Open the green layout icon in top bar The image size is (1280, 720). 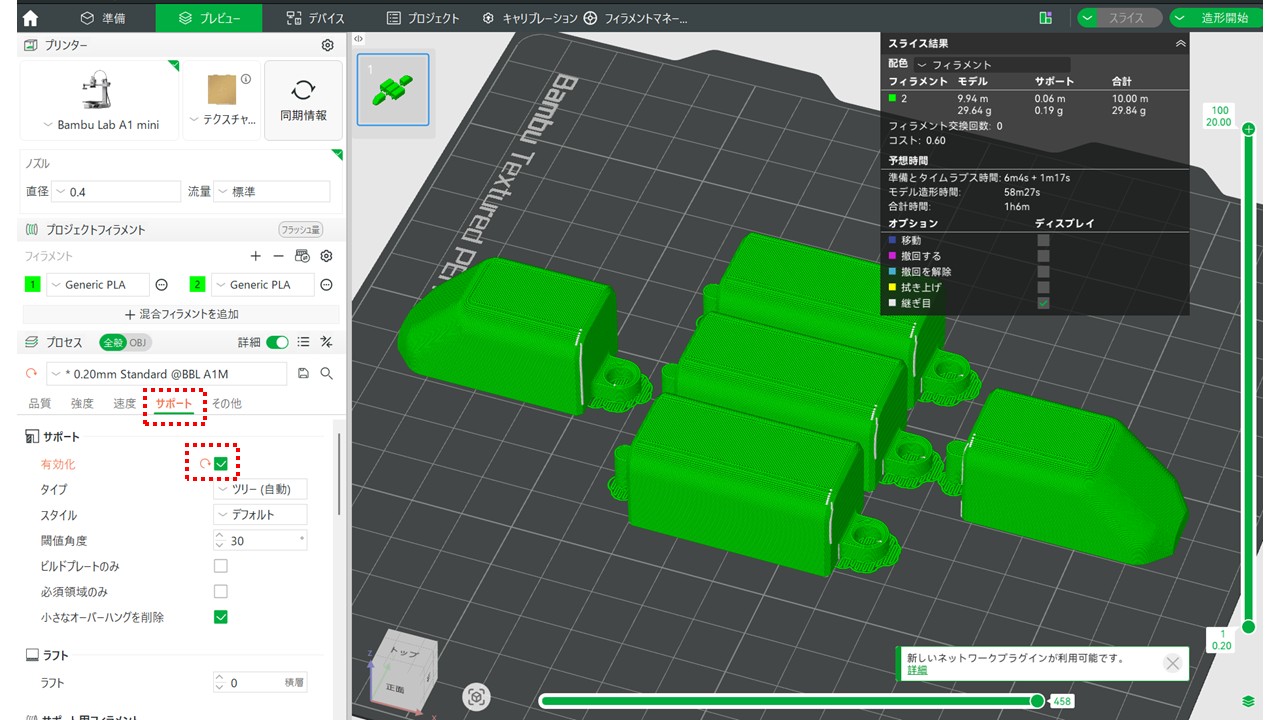pyautogui.click(x=1045, y=18)
